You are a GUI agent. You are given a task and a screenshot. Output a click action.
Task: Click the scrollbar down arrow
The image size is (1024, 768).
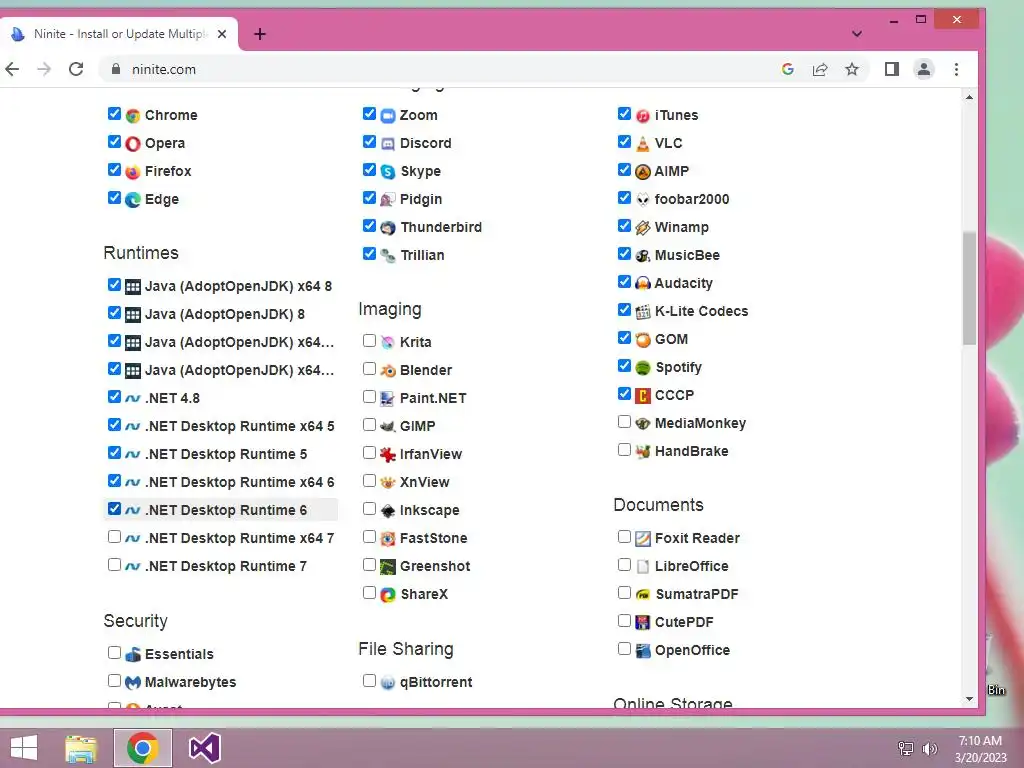969,699
